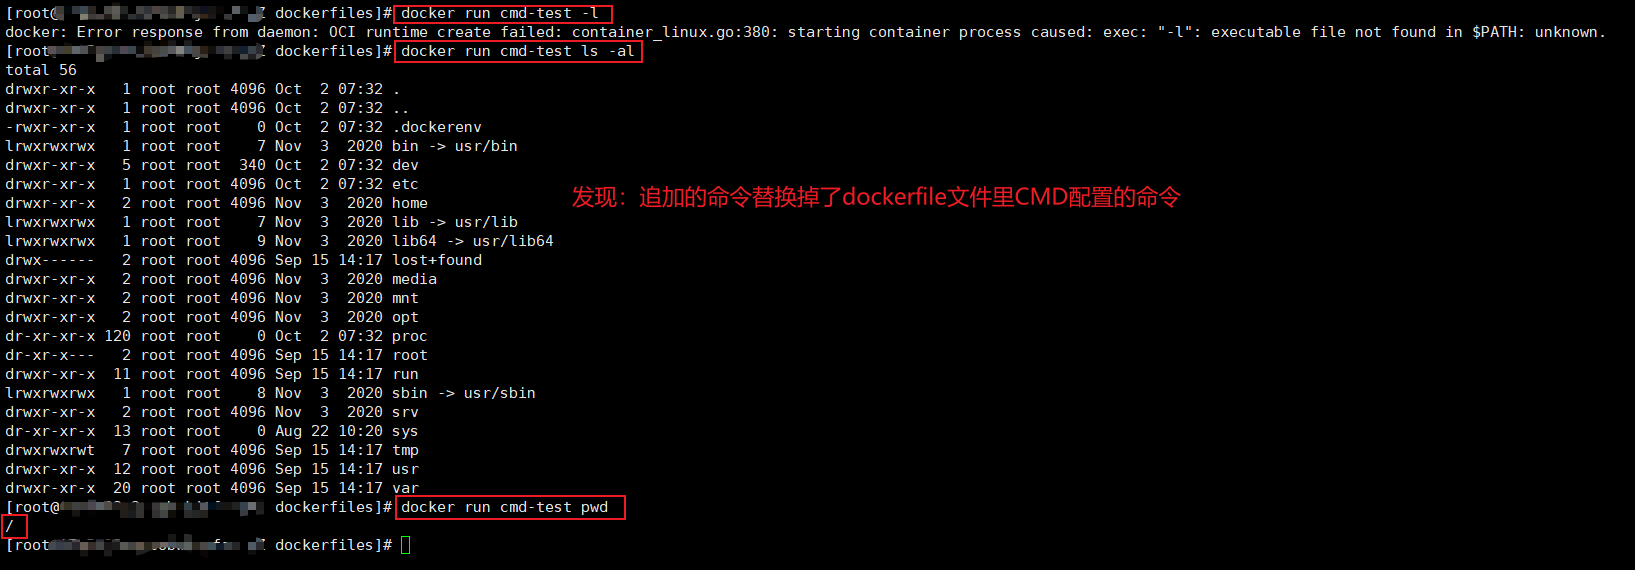Screen dimensions: 1635x570
Task: Click the 'docker run cmd-test -l' command
Action: click(500, 13)
